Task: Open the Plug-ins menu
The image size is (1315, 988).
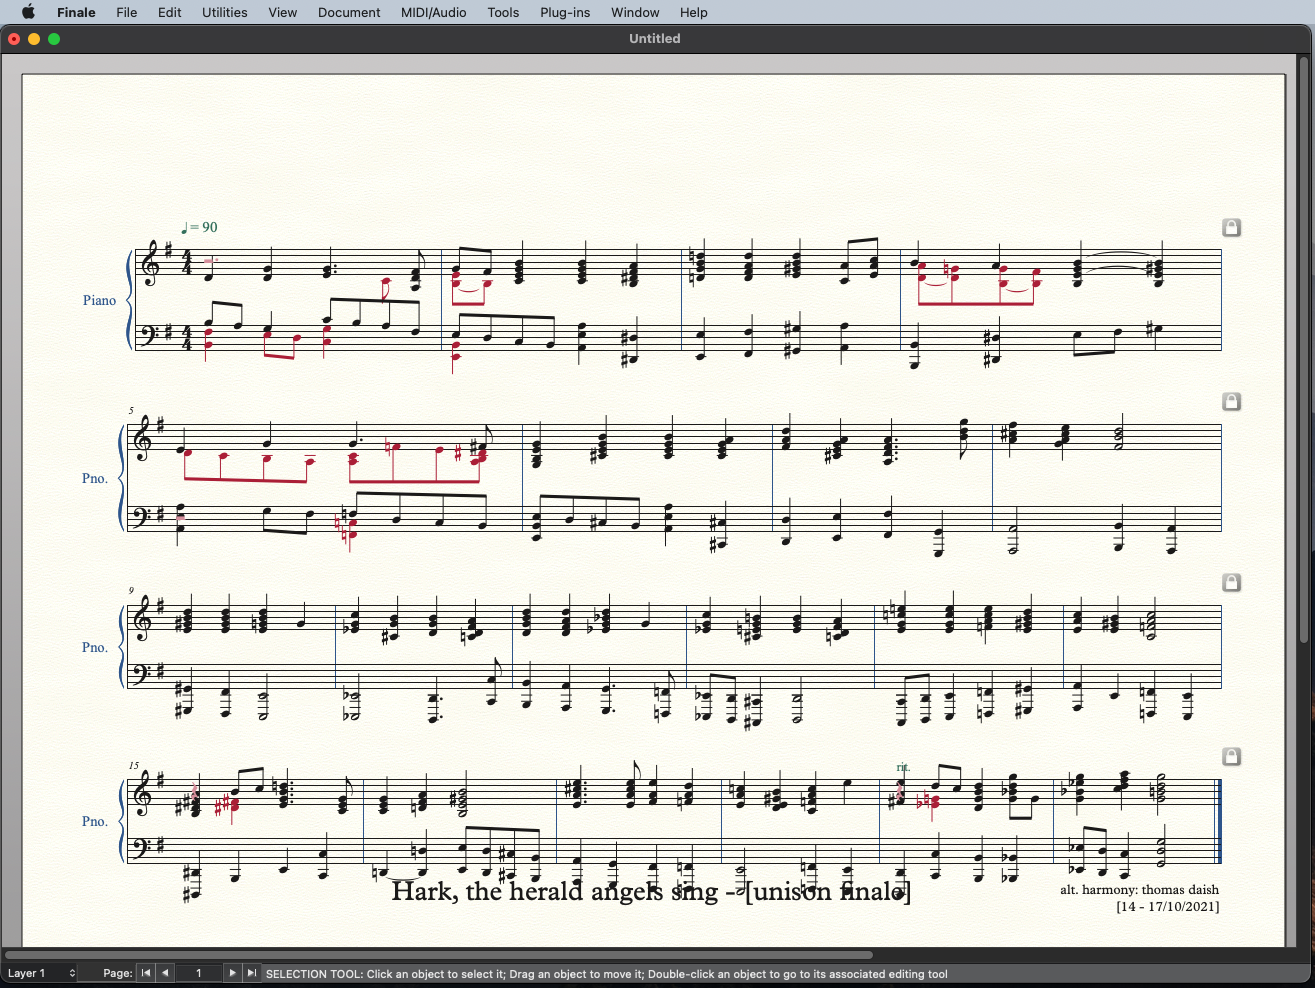Action: 565,12
